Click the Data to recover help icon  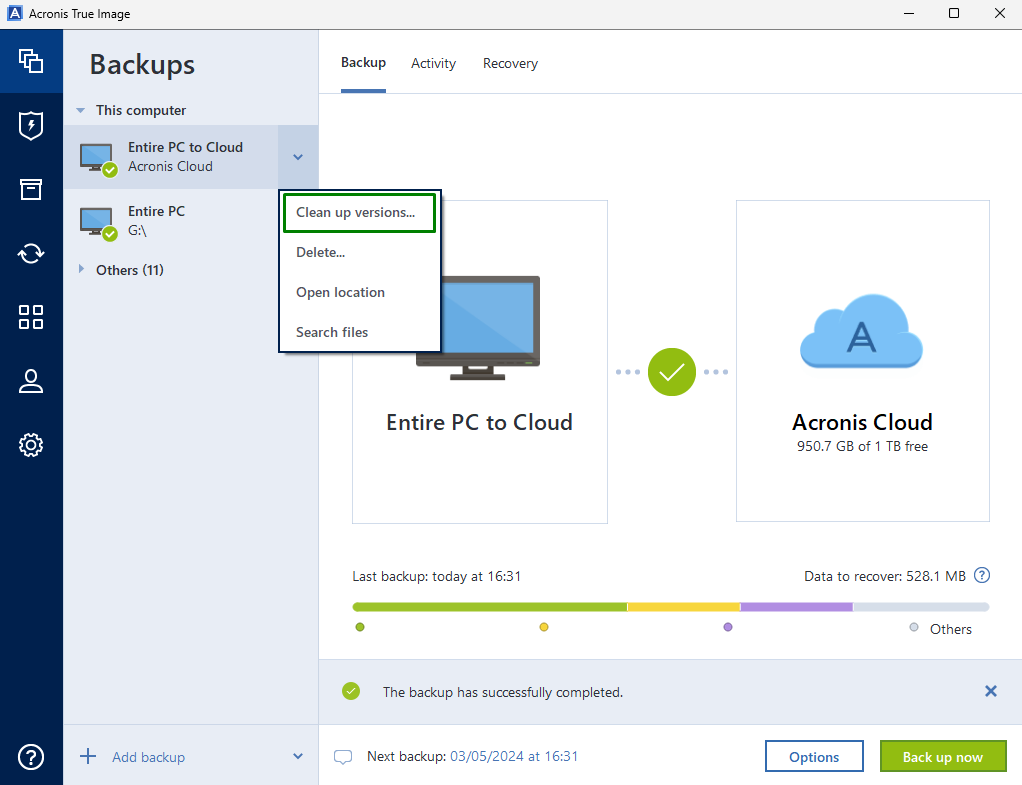(982, 575)
